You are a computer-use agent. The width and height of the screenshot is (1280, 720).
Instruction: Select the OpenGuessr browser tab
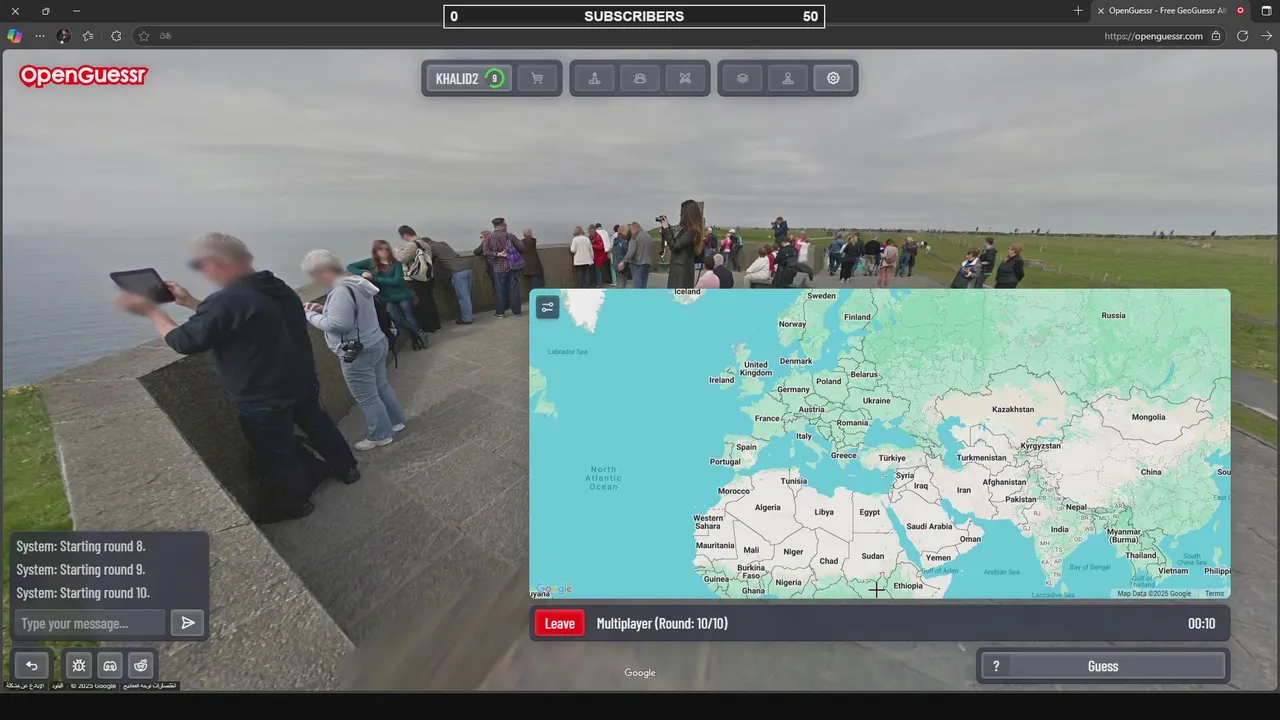click(x=1170, y=11)
